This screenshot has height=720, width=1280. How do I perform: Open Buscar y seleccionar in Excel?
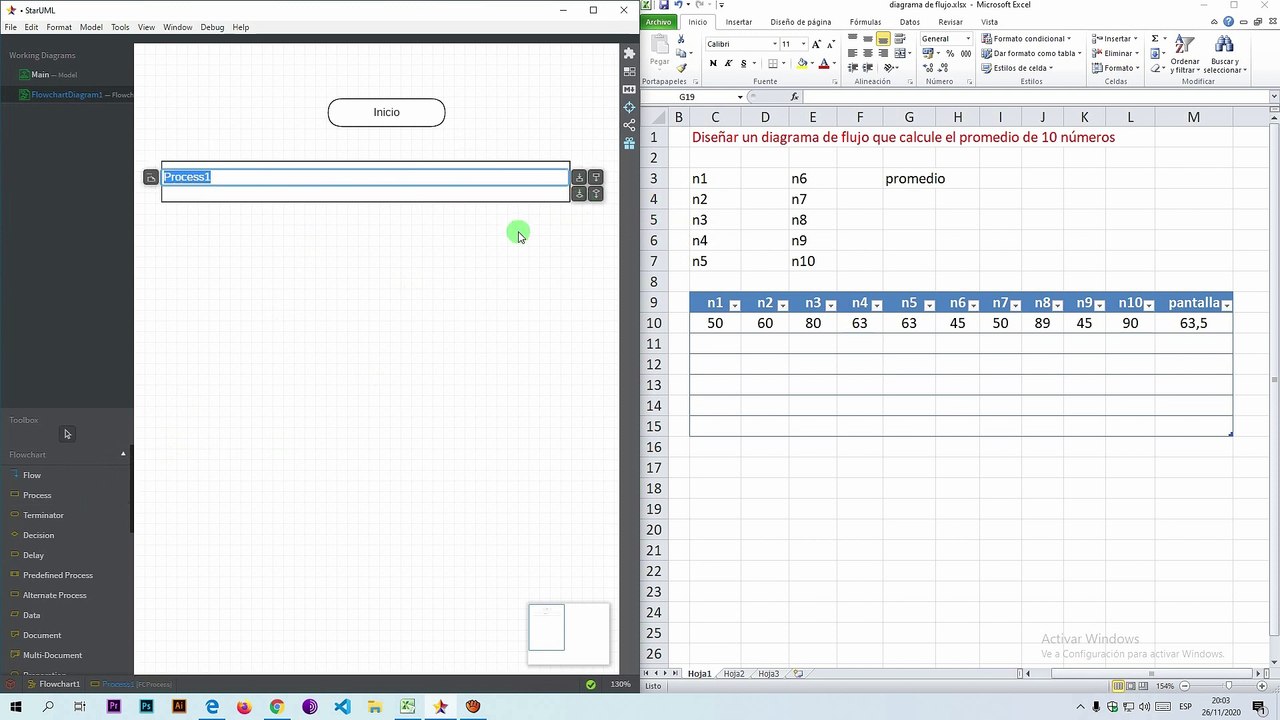[x=1224, y=55]
